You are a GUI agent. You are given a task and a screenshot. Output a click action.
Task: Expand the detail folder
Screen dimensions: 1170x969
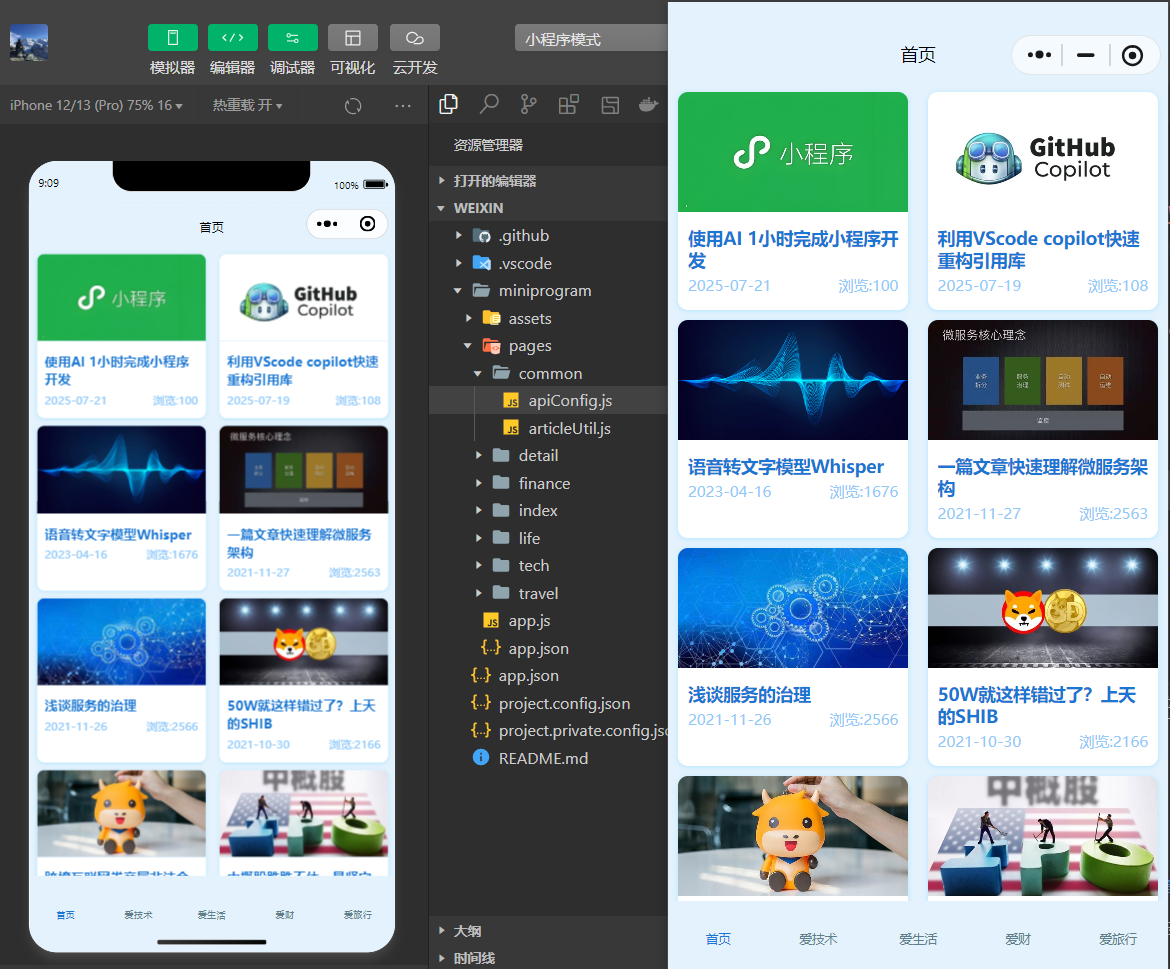pos(538,456)
